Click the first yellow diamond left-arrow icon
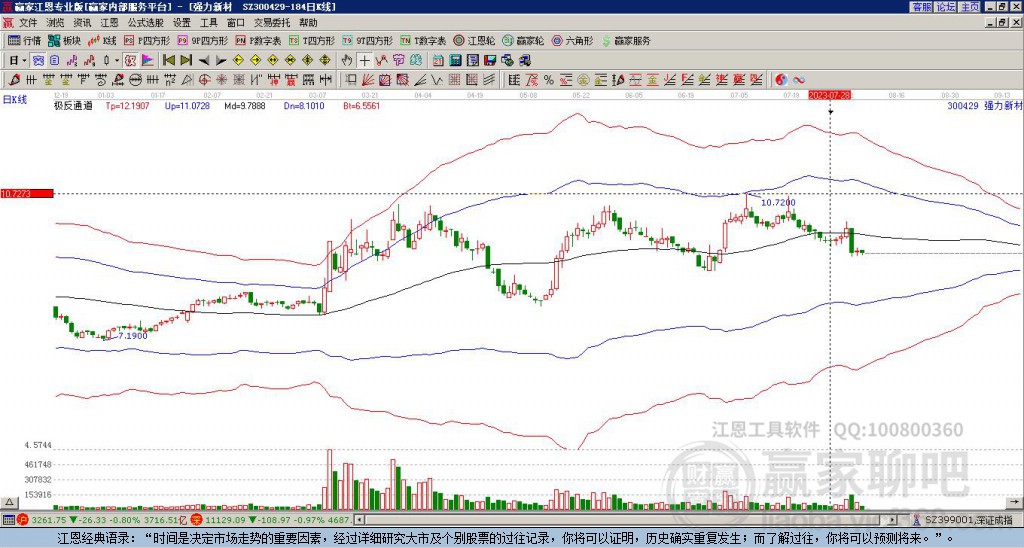Viewport: 1024px width, 548px height. [238, 61]
